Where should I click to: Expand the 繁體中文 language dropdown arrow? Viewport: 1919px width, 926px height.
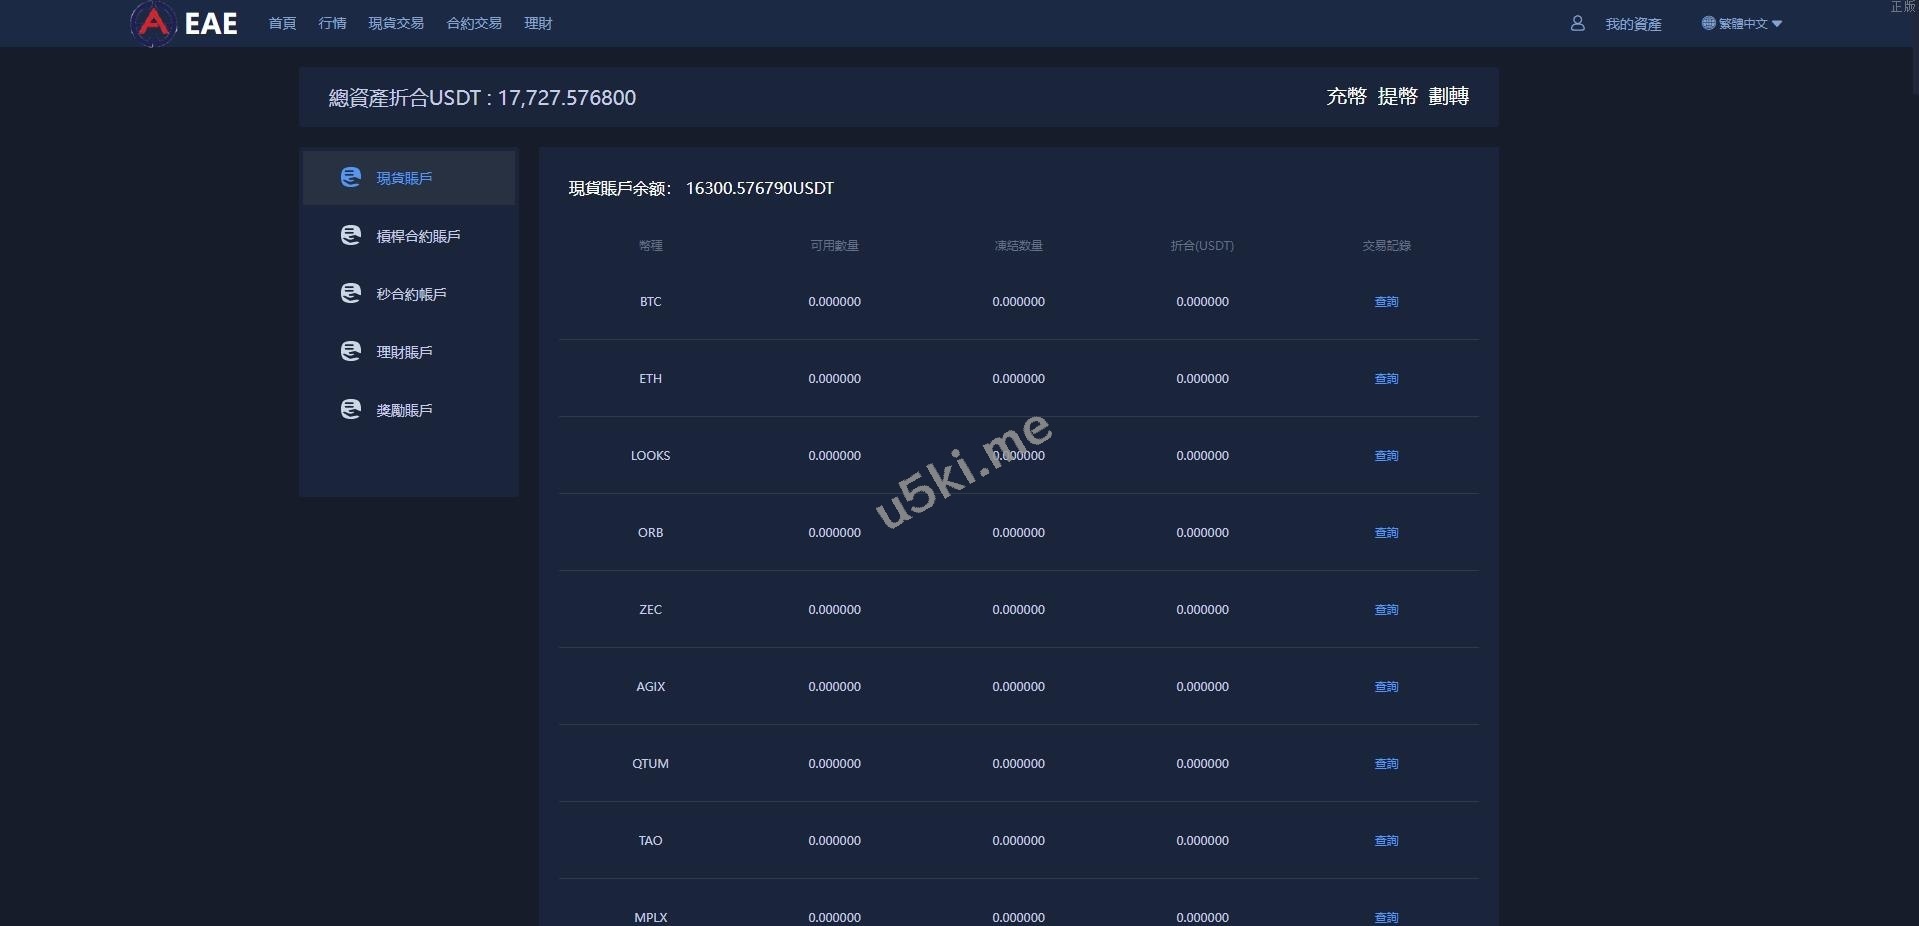tap(1777, 24)
